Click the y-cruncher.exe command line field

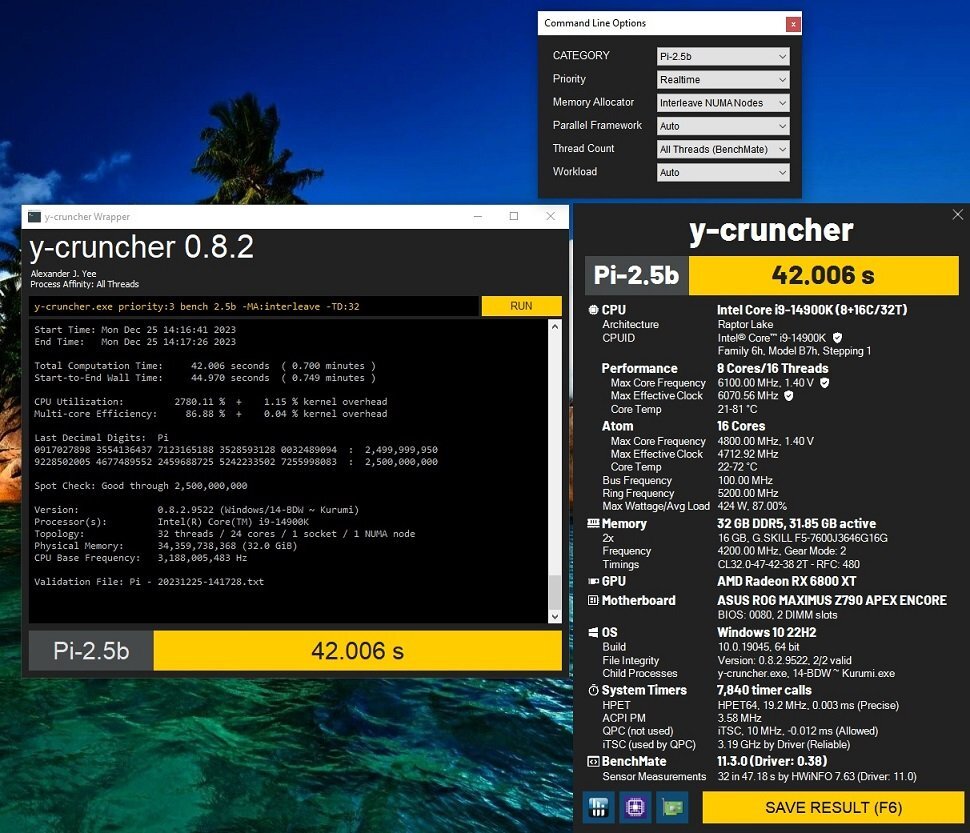[254, 306]
